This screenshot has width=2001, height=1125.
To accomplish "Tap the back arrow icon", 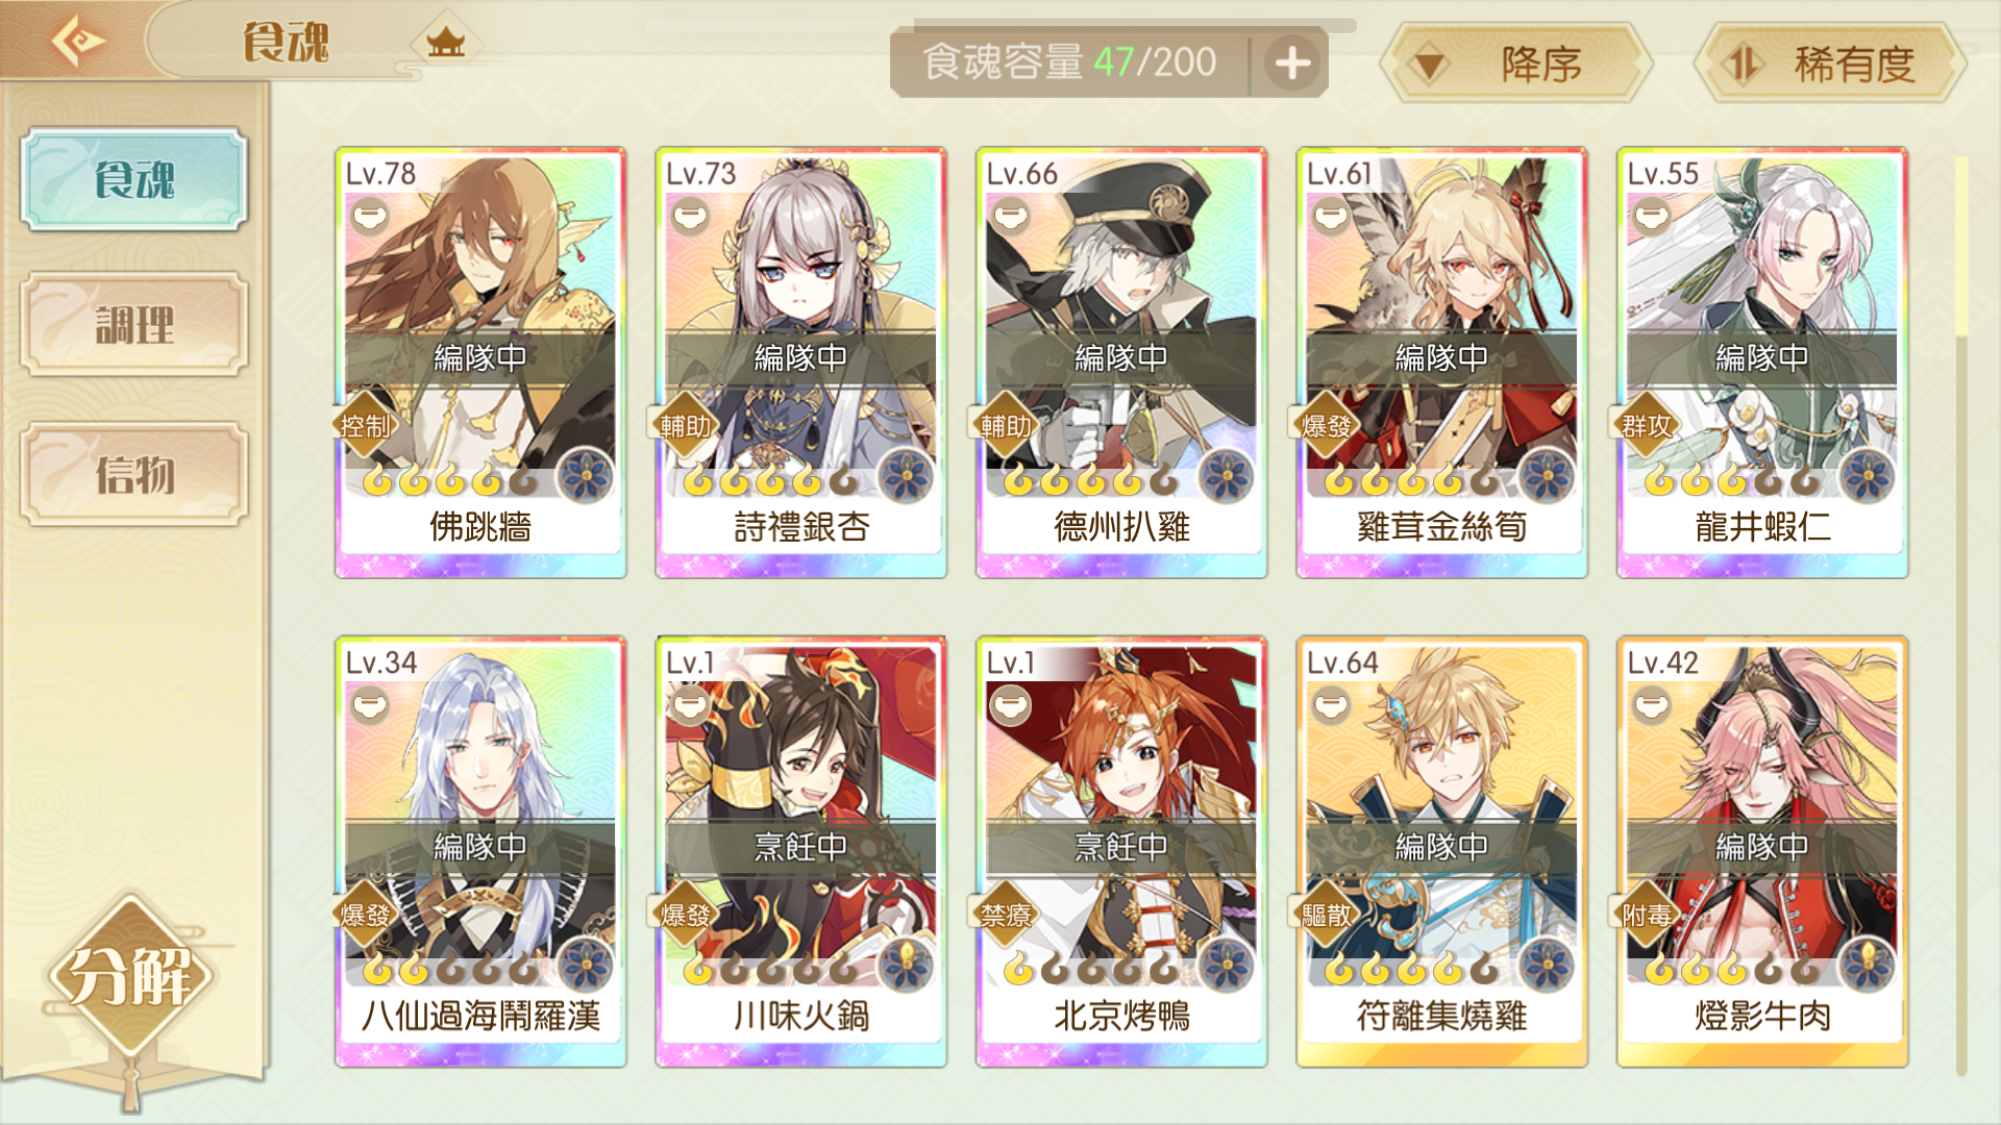I will 78,41.
